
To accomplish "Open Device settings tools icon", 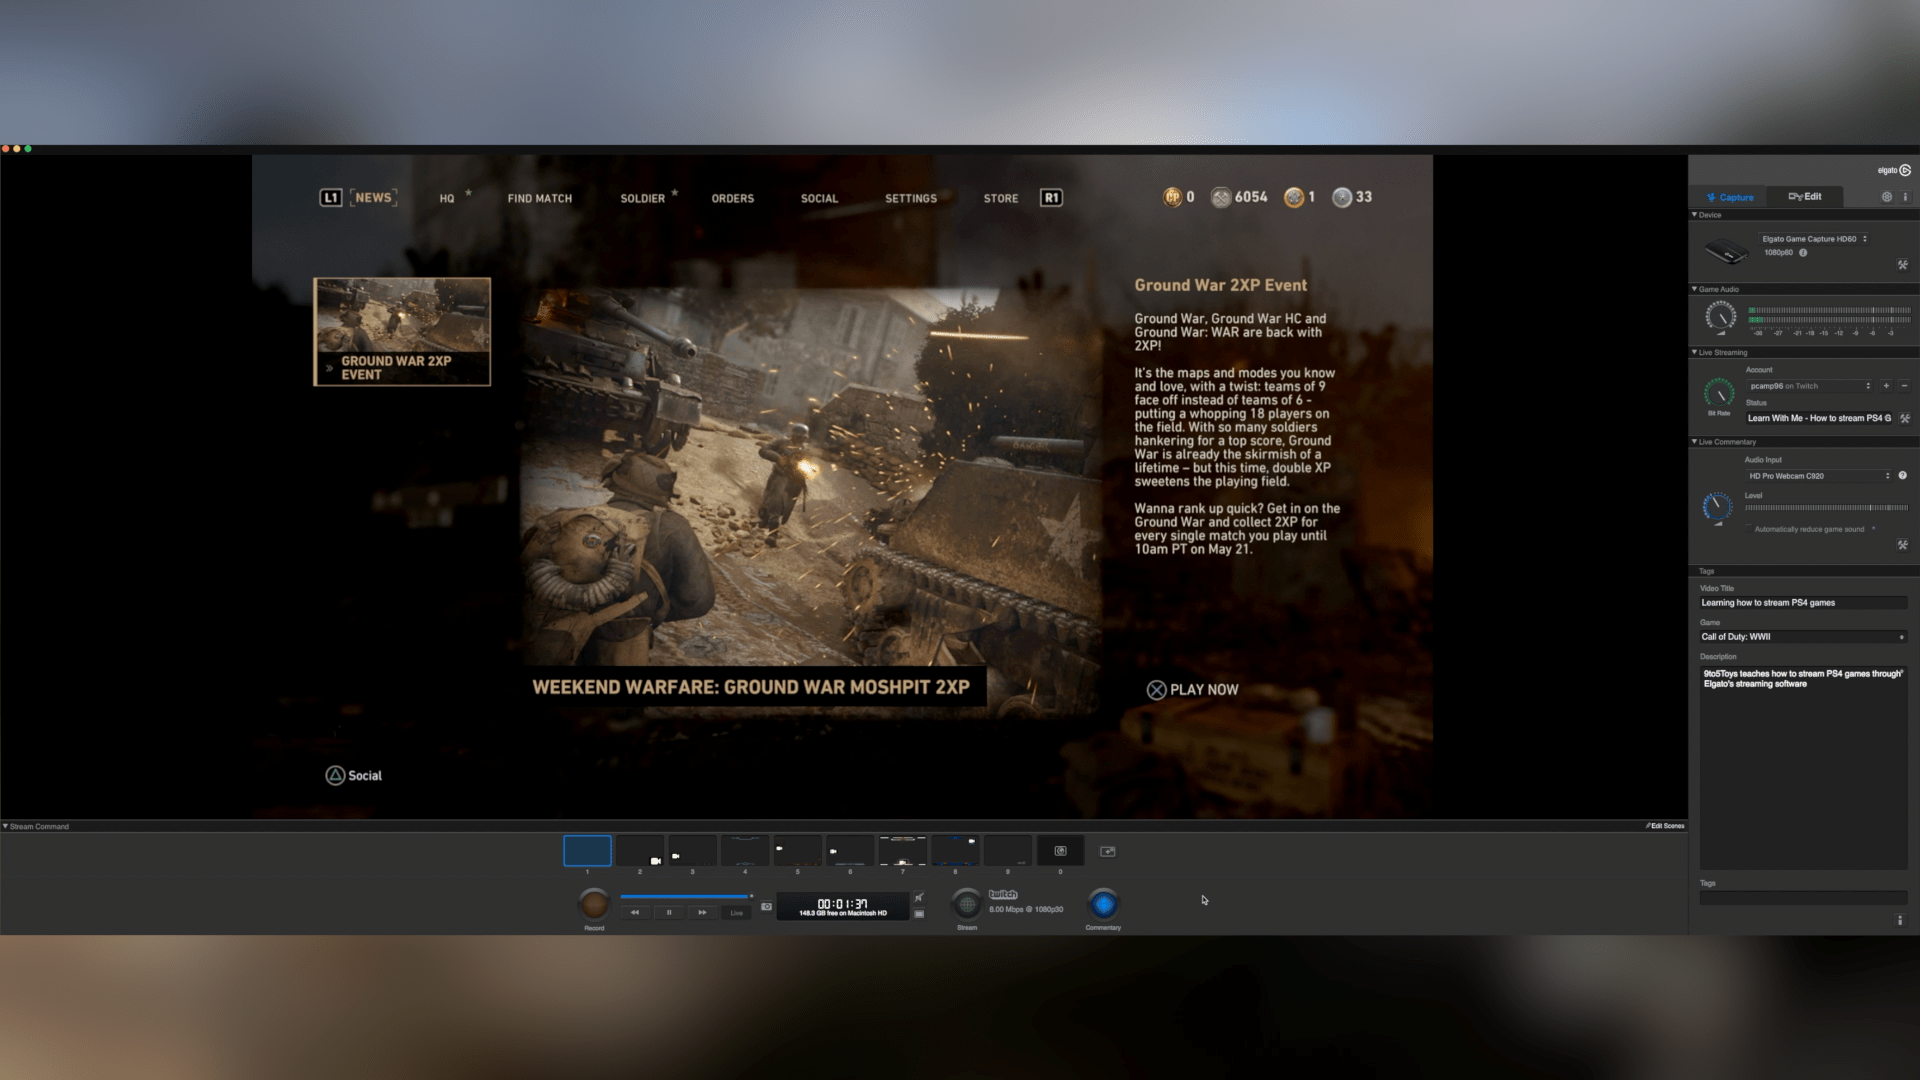I will click(x=1902, y=265).
